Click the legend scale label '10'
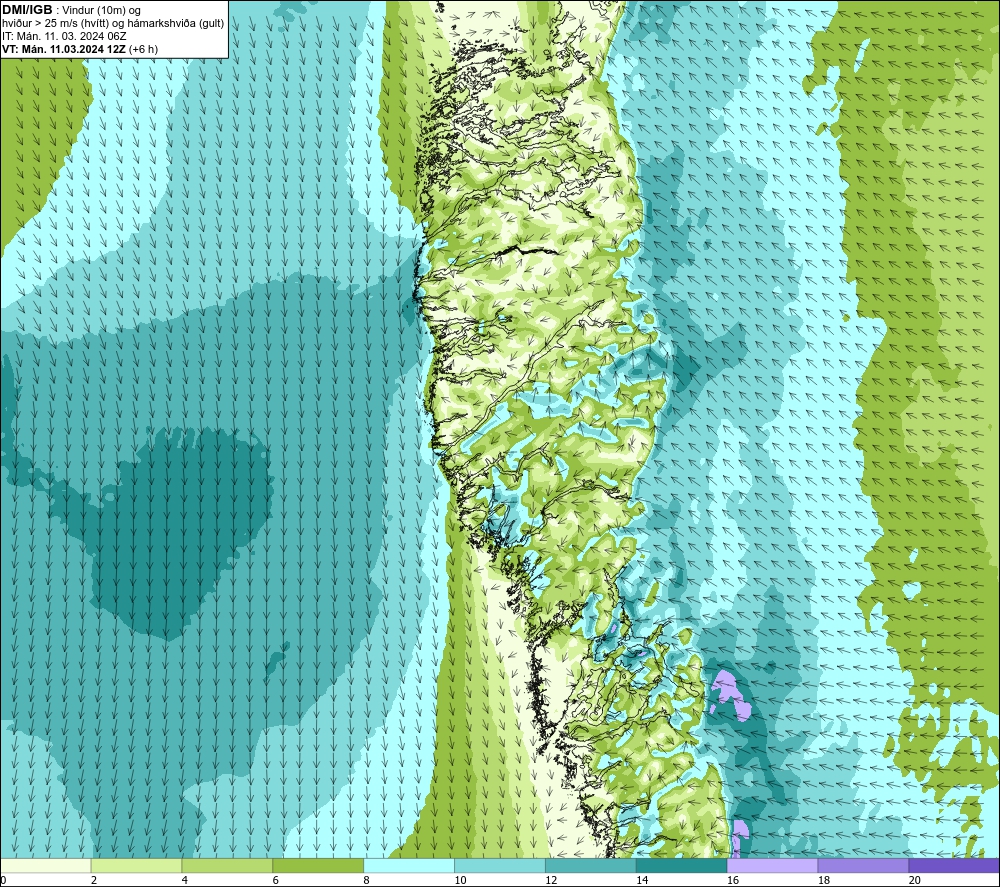The width and height of the screenshot is (1000, 887). (x=460, y=880)
